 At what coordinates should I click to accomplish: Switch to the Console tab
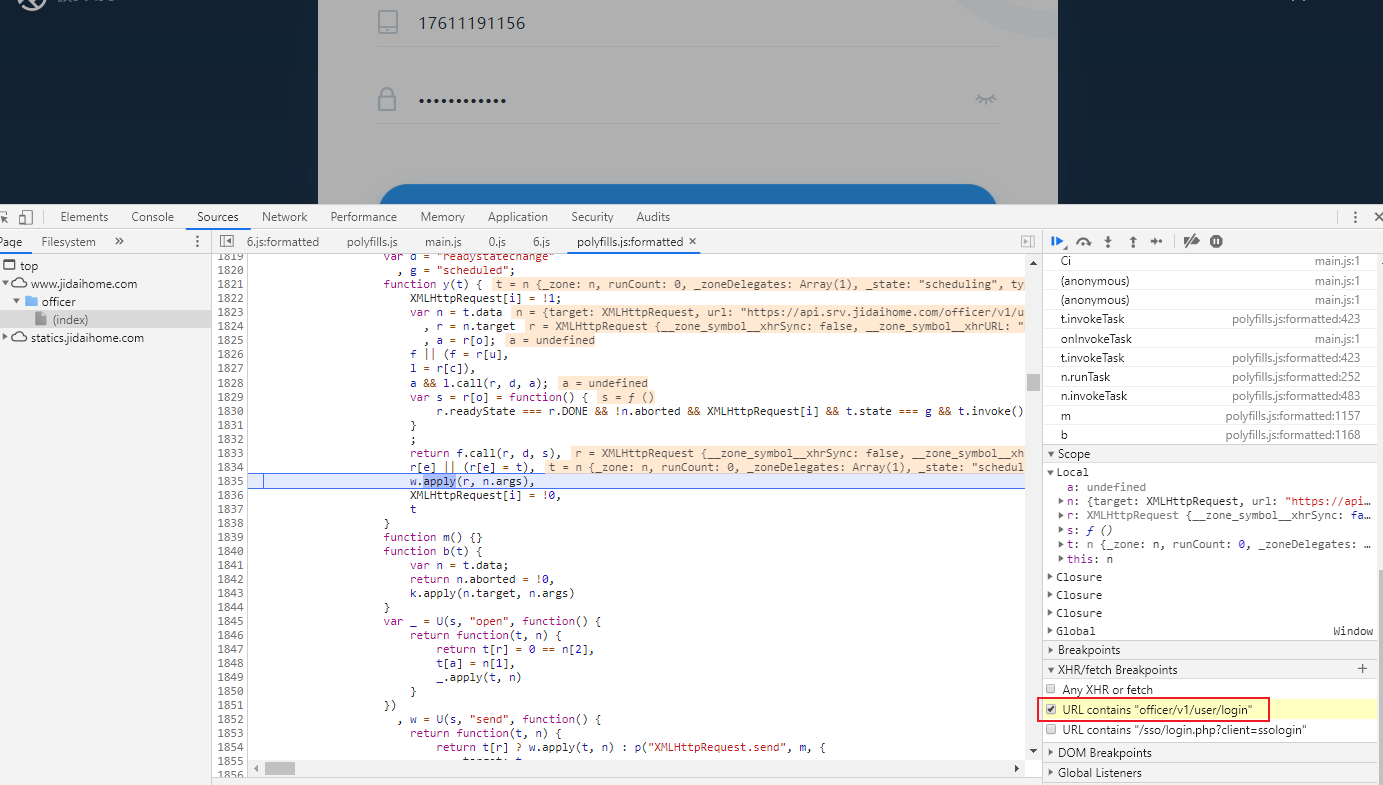(x=153, y=217)
